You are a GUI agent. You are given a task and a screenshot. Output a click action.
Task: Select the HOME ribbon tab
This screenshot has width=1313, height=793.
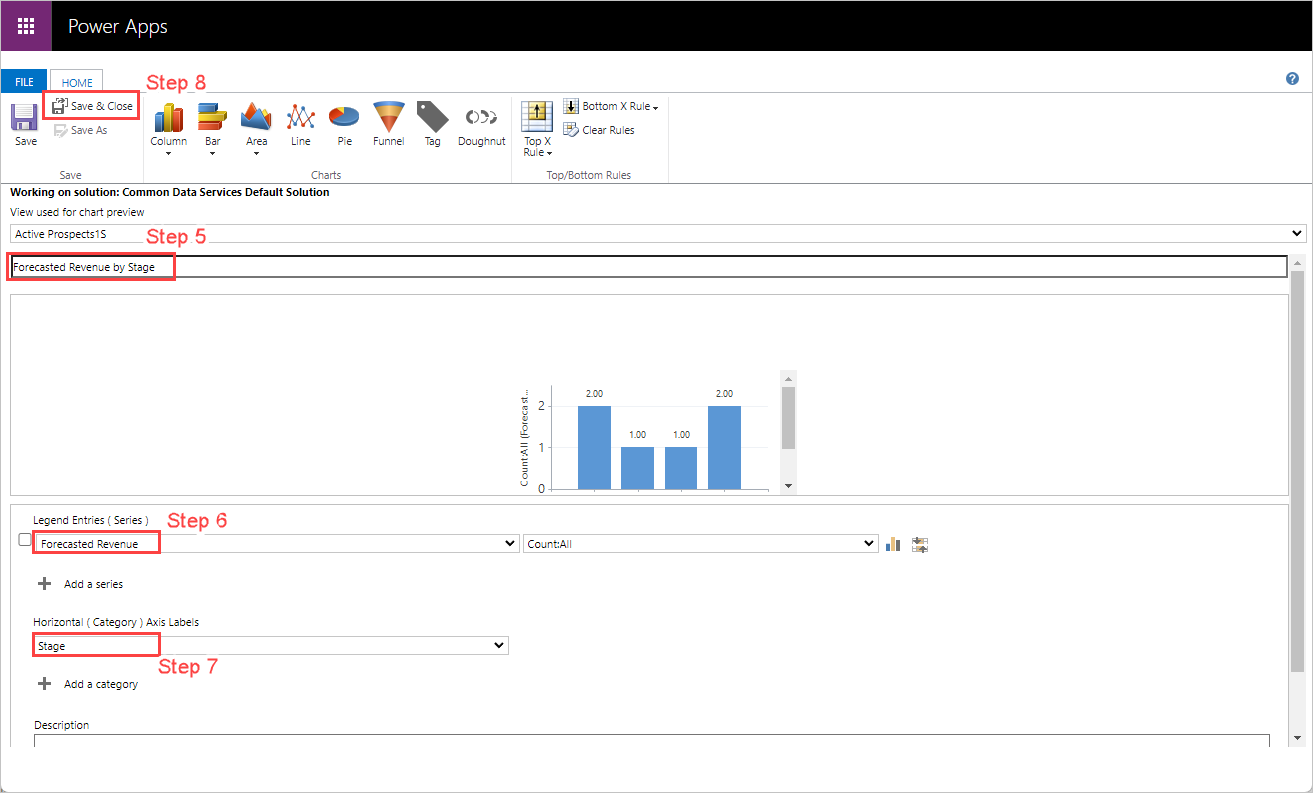coord(76,81)
